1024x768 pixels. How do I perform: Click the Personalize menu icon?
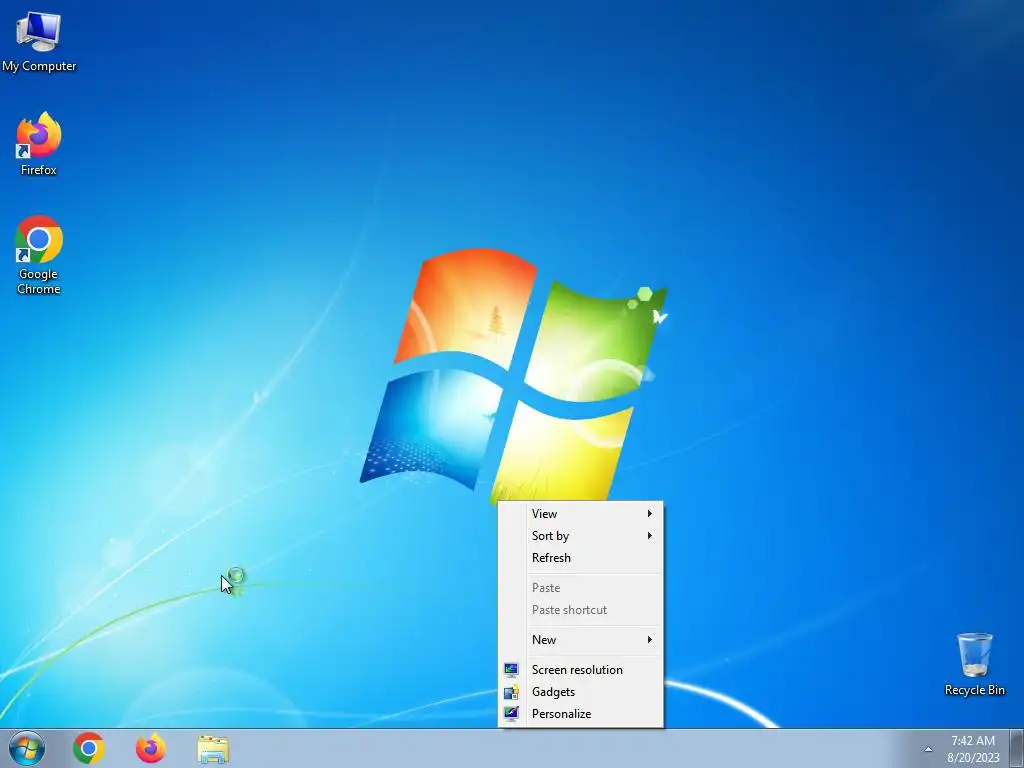tap(511, 714)
